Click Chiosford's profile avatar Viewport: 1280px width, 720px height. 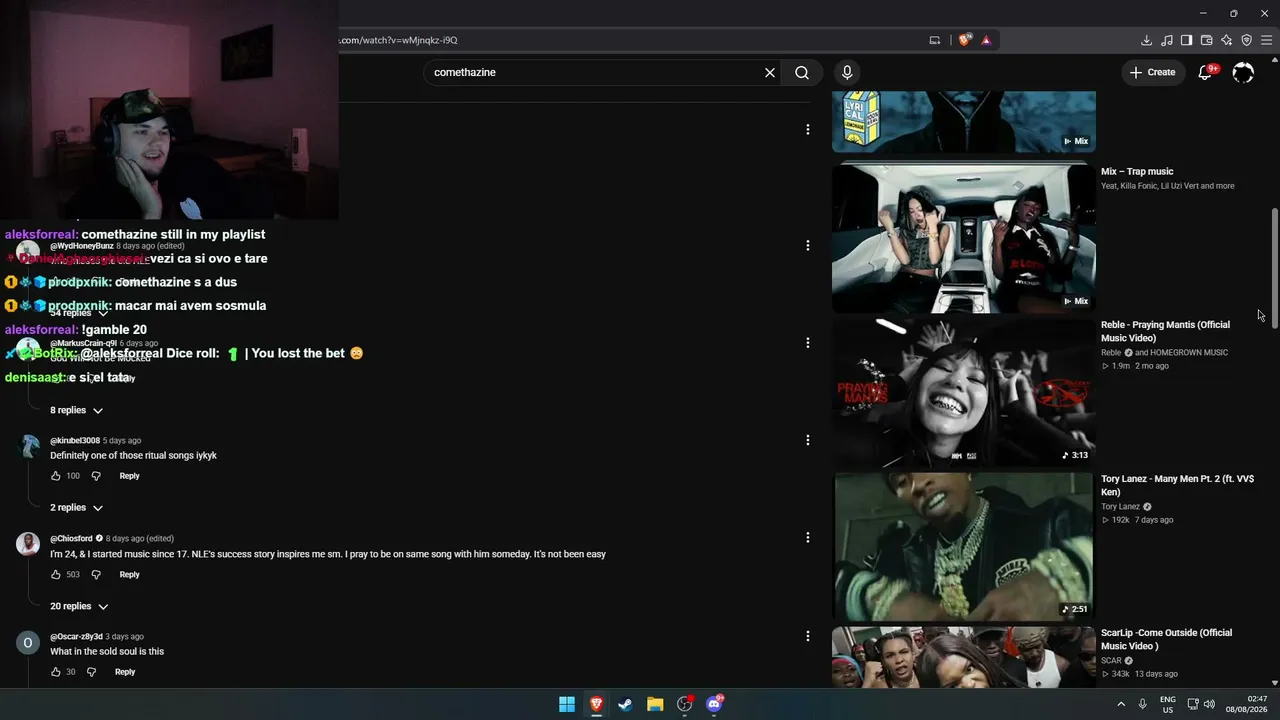(x=28, y=543)
